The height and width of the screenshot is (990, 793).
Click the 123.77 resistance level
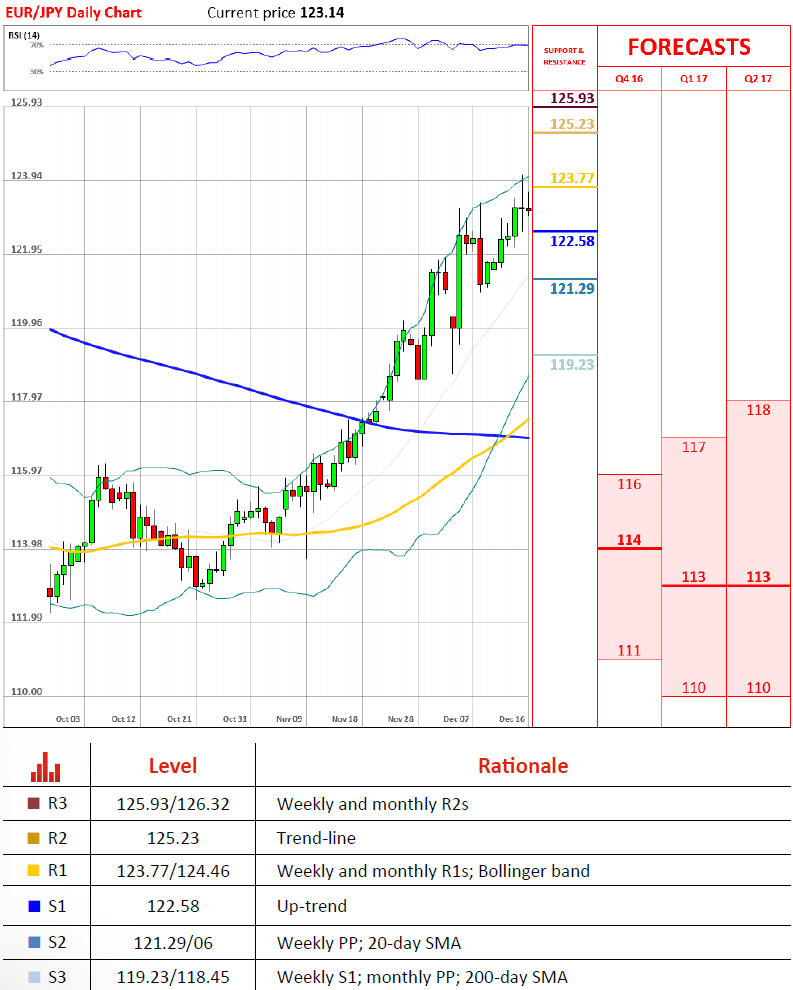(572, 178)
